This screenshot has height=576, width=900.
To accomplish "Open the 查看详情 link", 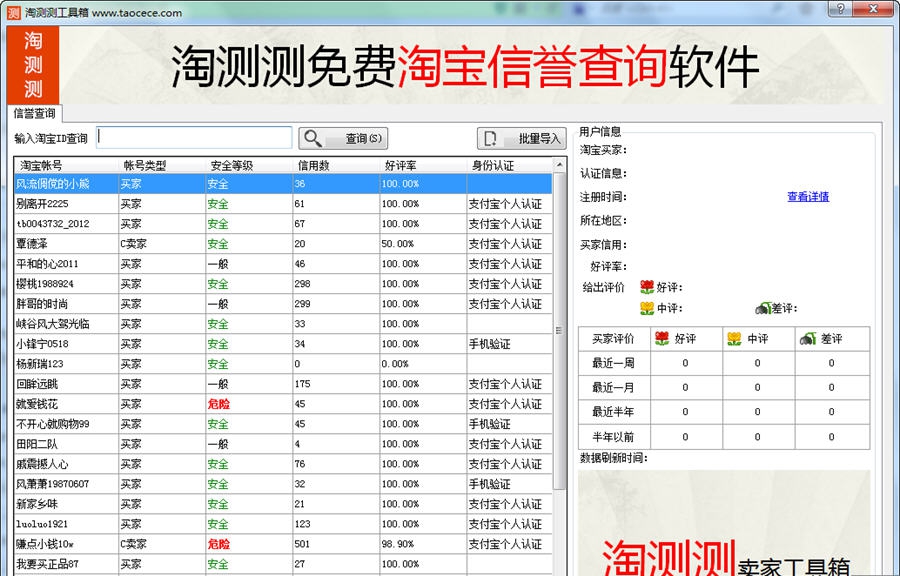I will (808, 197).
